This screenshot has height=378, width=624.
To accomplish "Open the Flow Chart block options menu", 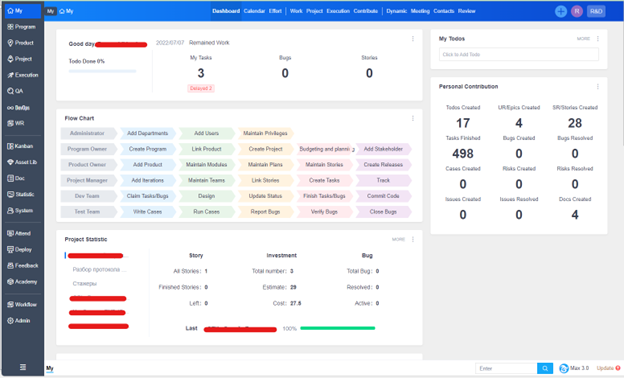I will click(x=413, y=118).
